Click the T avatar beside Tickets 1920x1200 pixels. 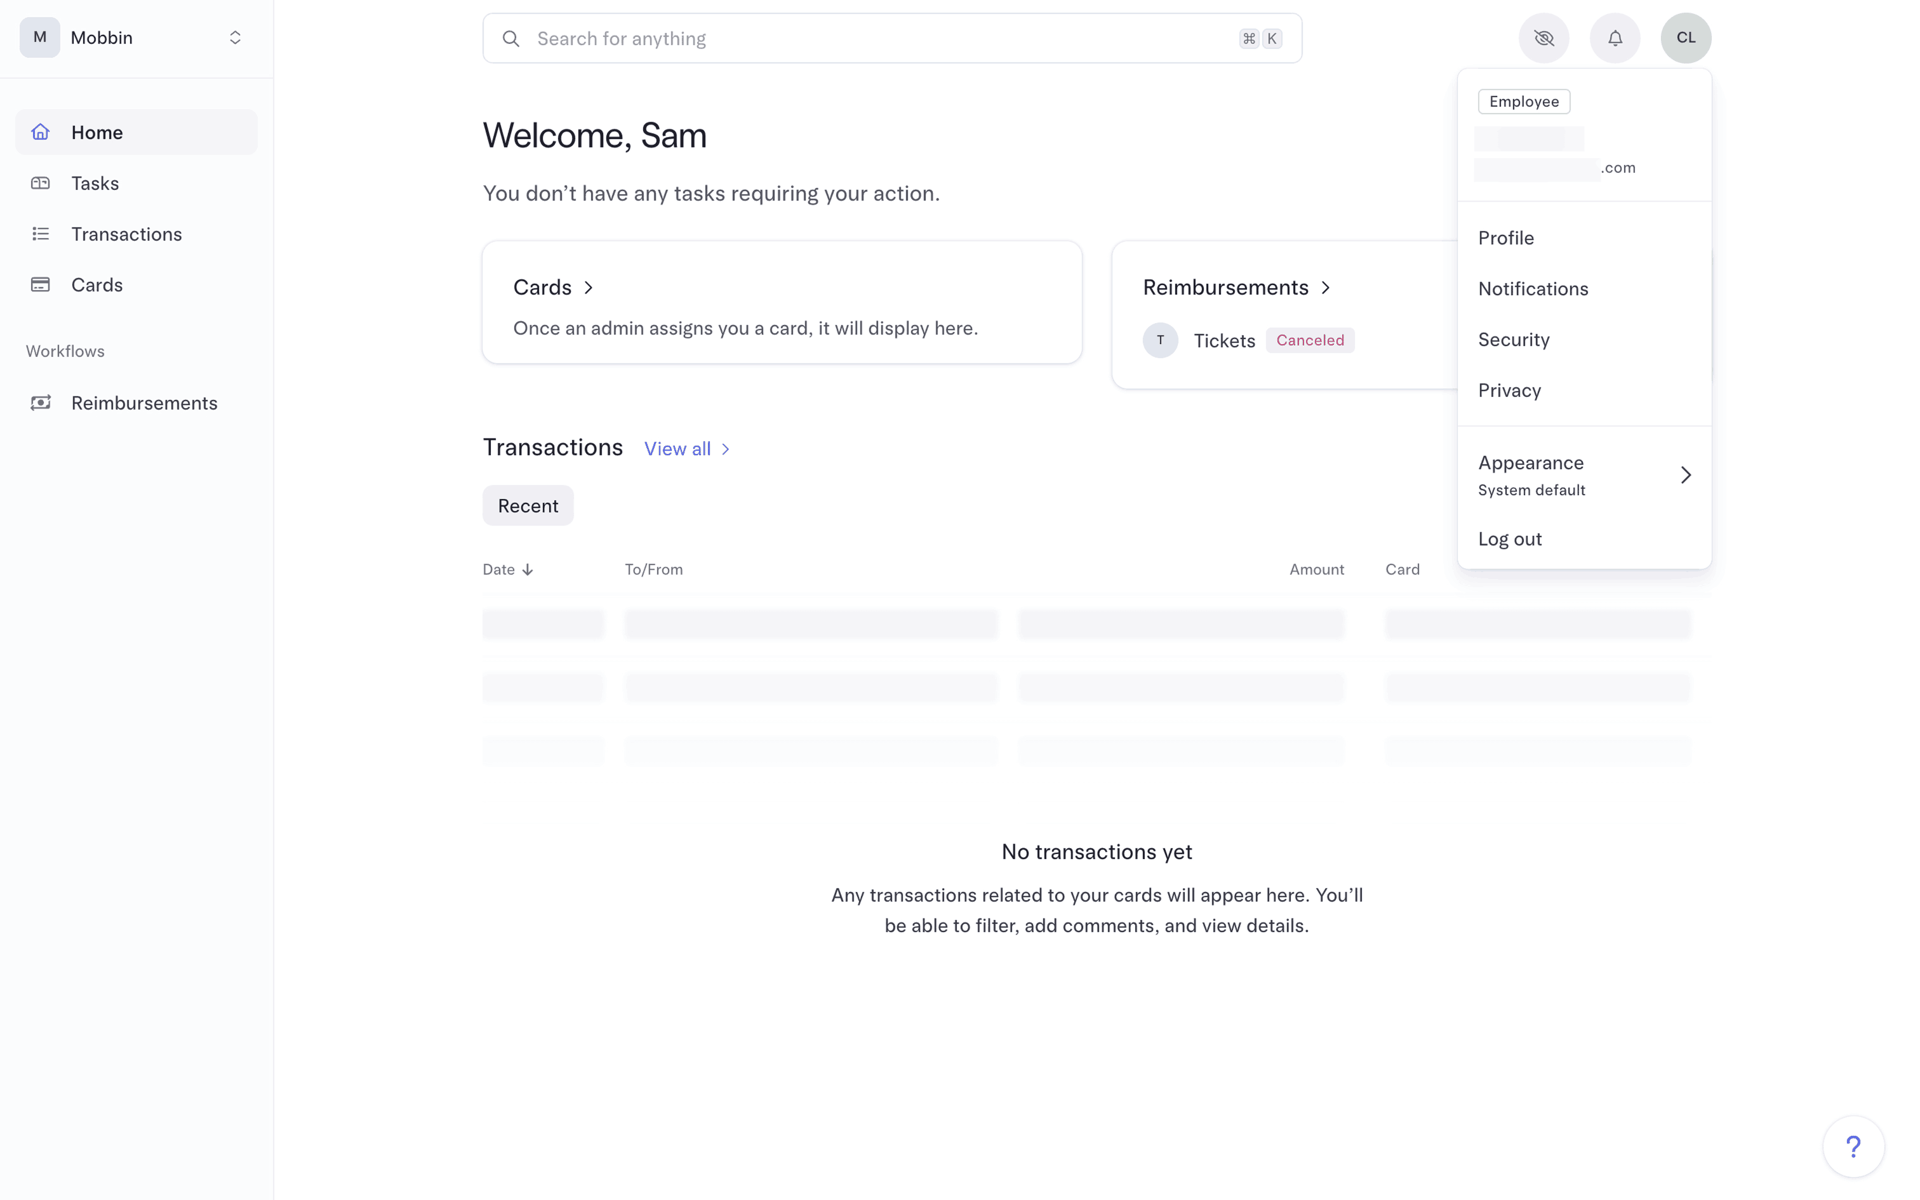click(1160, 340)
